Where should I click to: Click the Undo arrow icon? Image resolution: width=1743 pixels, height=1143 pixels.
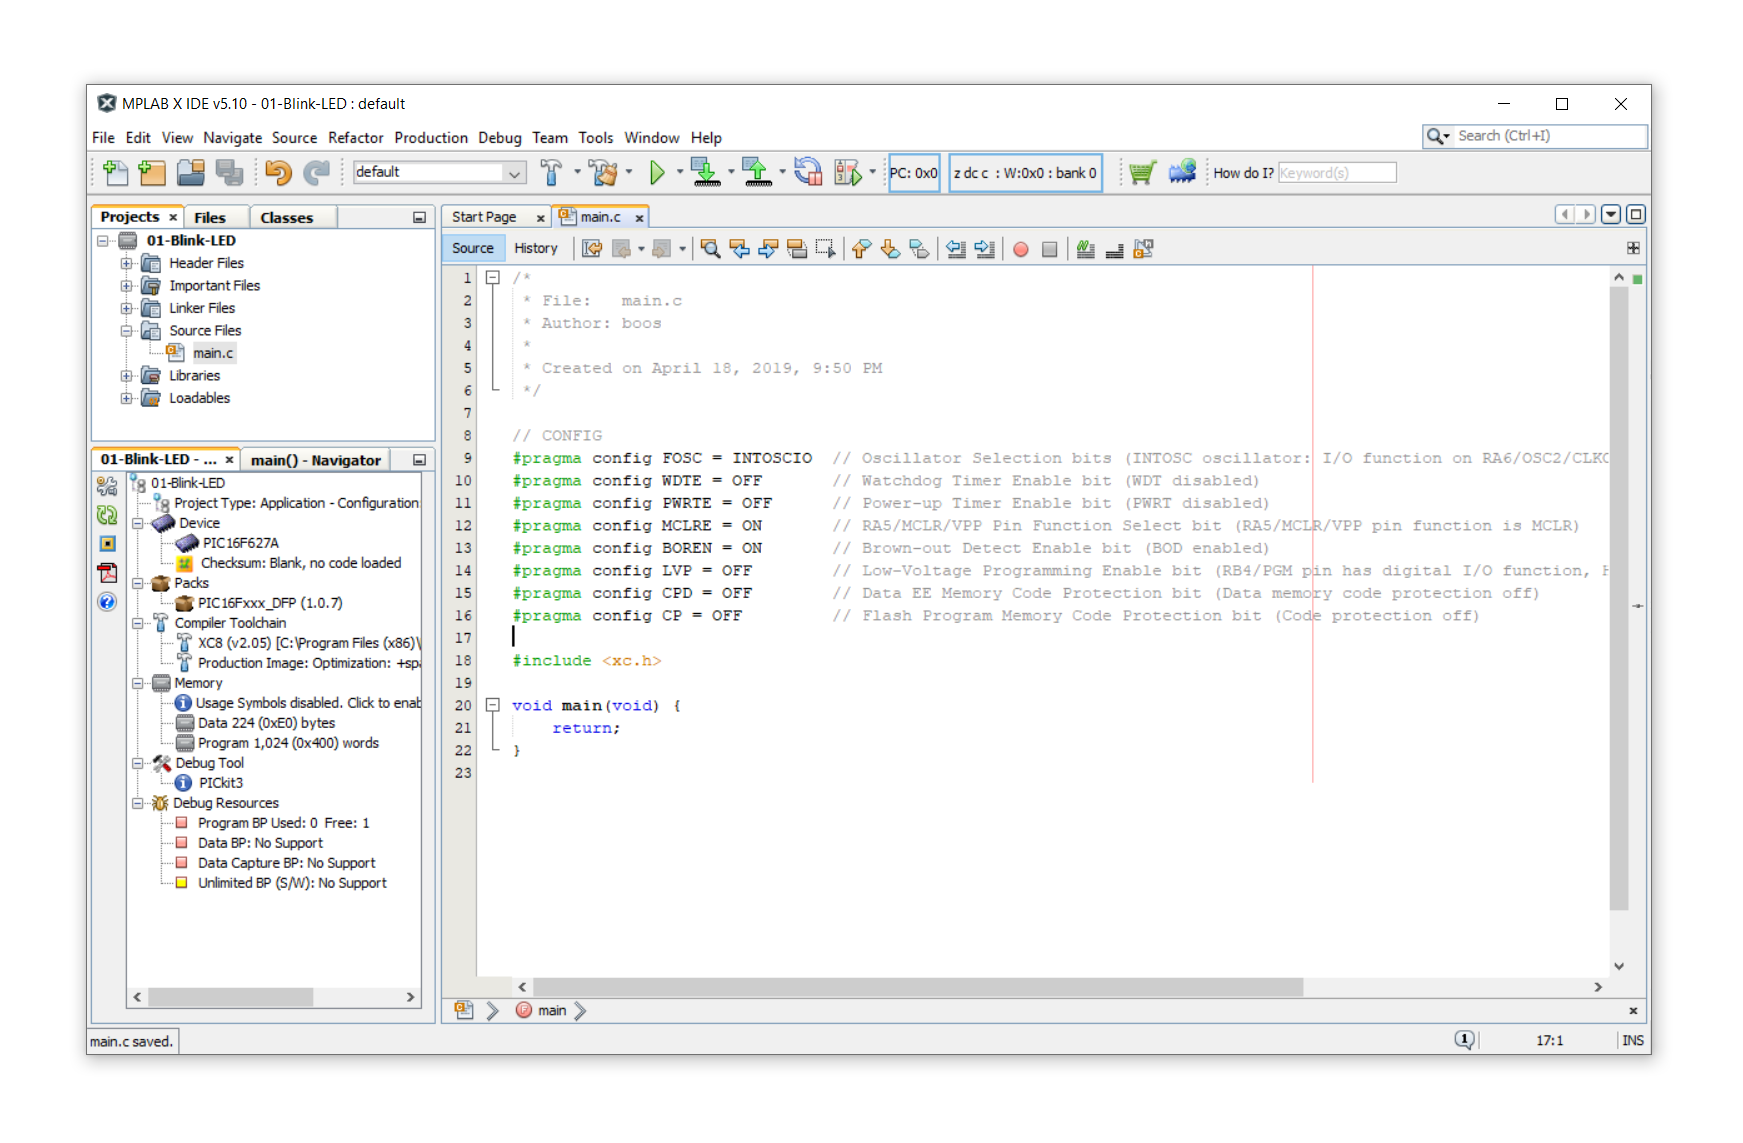[x=277, y=173]
